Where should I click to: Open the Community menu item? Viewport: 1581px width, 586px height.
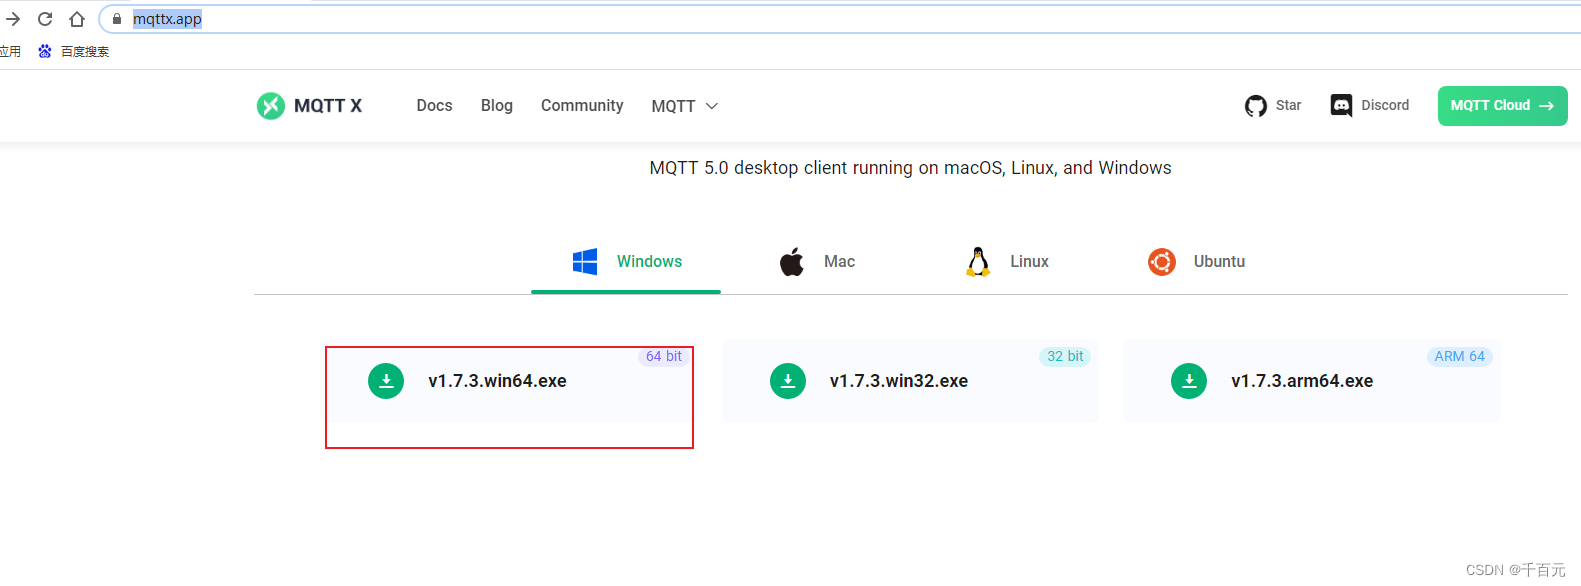point(582,106)
